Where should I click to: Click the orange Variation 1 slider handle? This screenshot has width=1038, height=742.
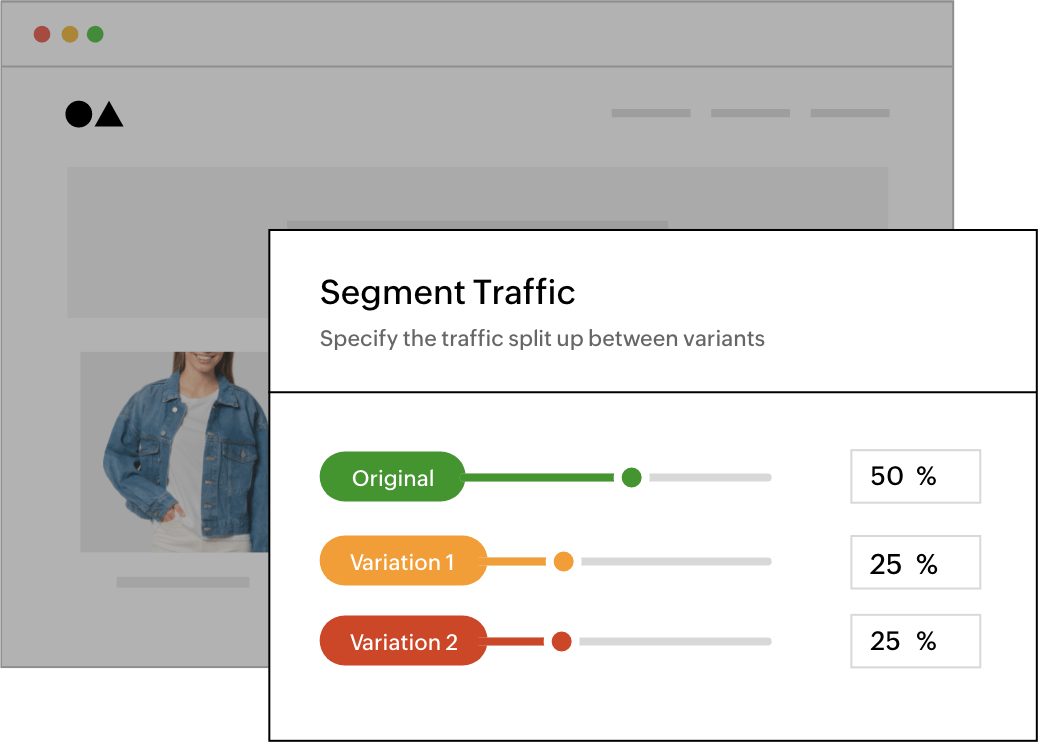(x=563, y=562)
